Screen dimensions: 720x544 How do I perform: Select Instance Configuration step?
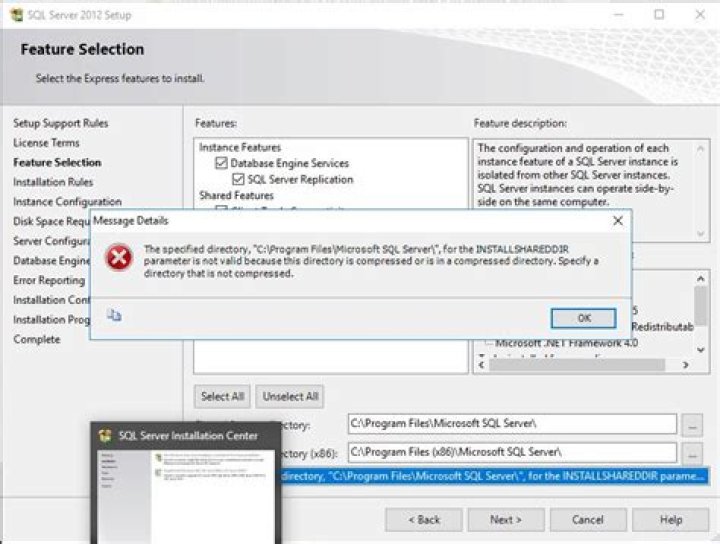coord(68,202)
